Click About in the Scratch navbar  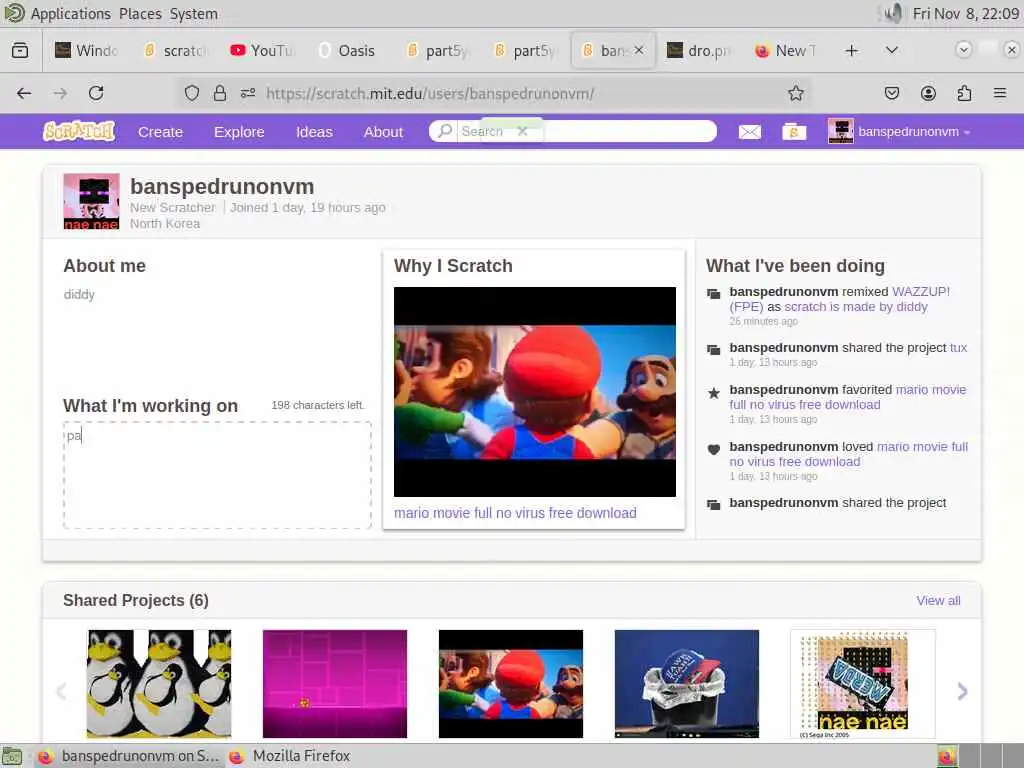(x=383, y=132)
